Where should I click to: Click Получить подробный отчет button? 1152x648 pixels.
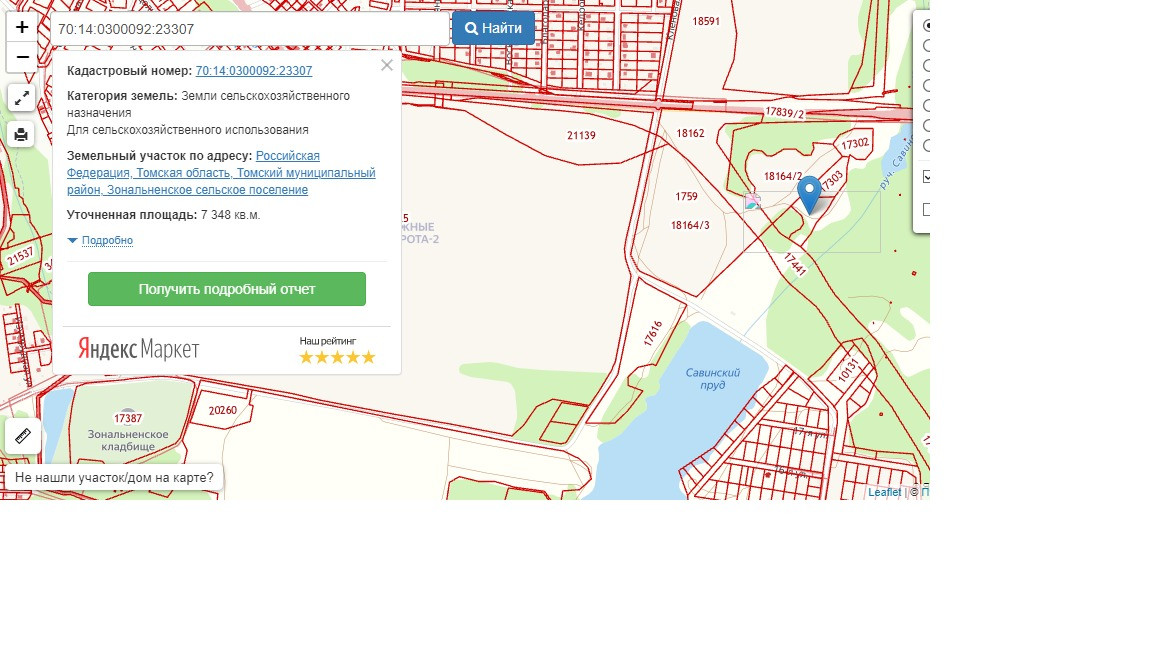pyautogui.click(x=227, y=289)
